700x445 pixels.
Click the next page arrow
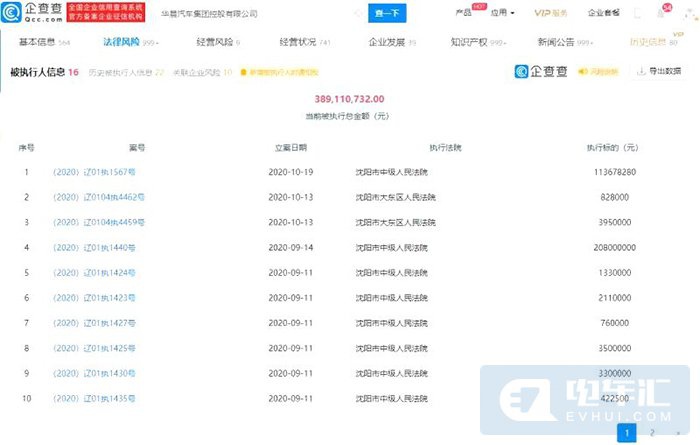click(678, 433)
